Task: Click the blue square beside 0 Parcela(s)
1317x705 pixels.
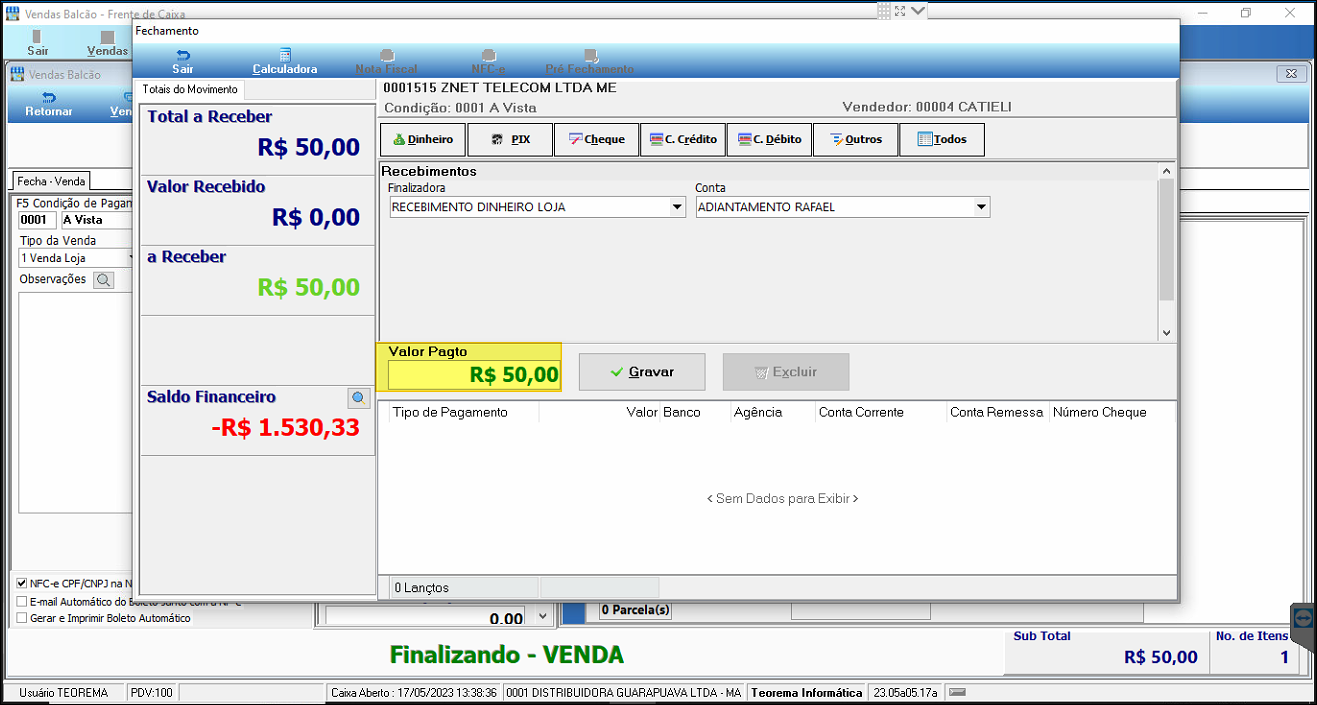Action: pyautogui.click(x=574, y=612)
